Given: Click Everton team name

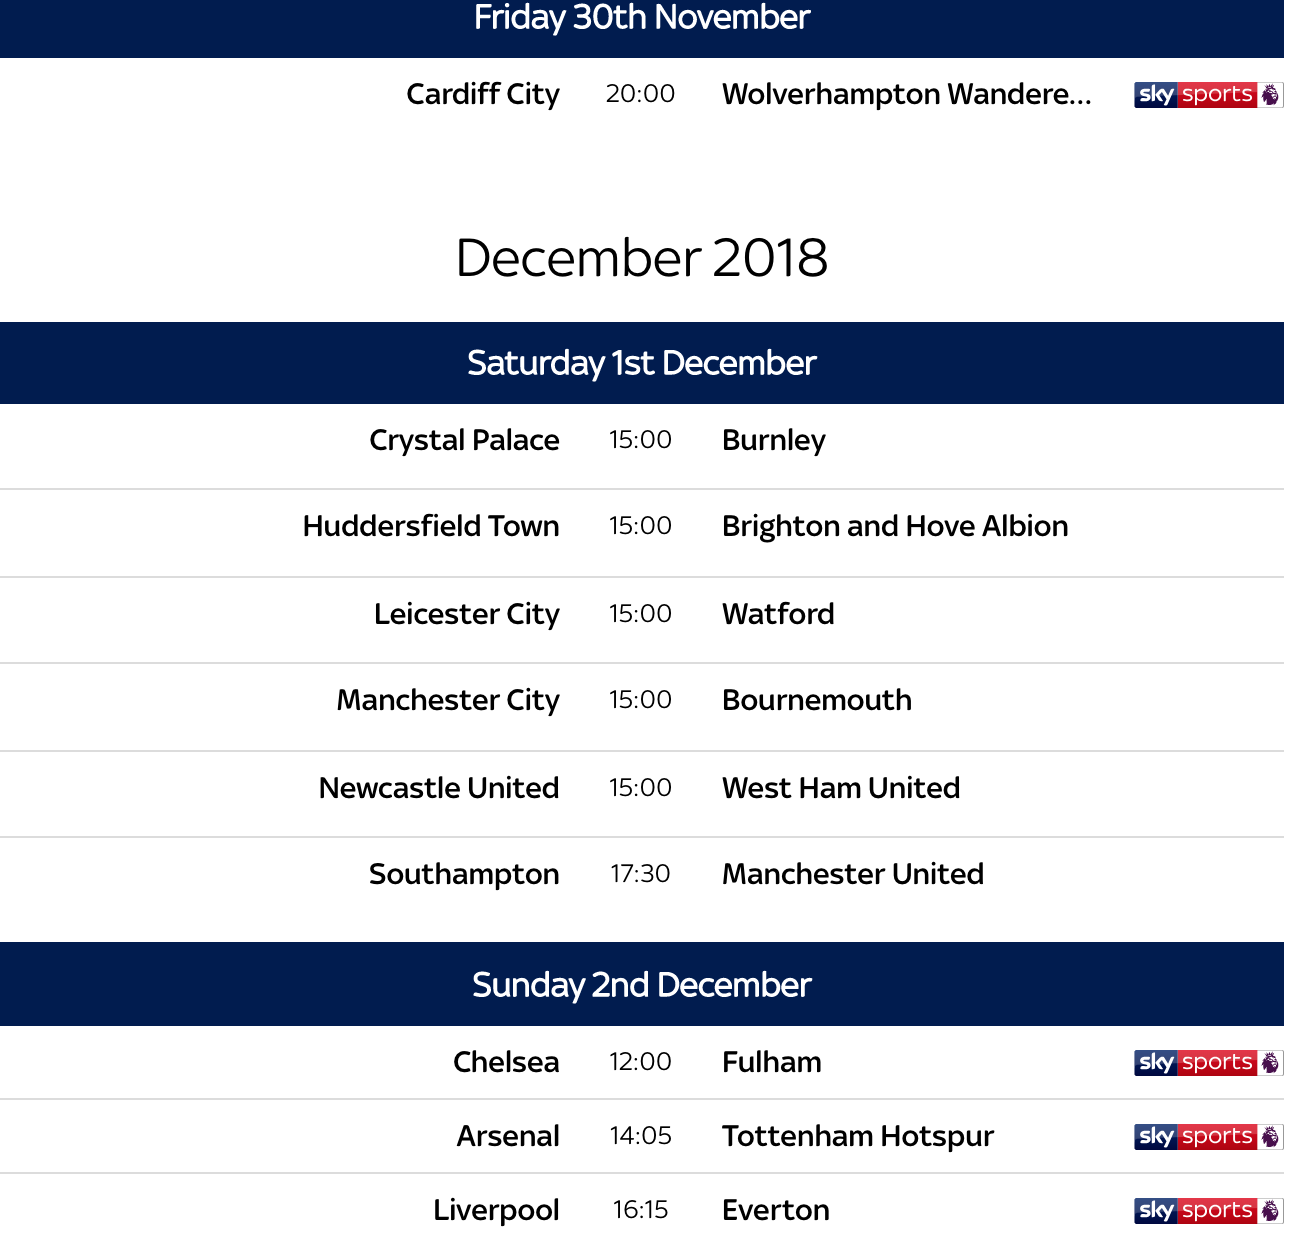Looking at the screenshot, I should pyautogui.click(x=776, y=1210).
